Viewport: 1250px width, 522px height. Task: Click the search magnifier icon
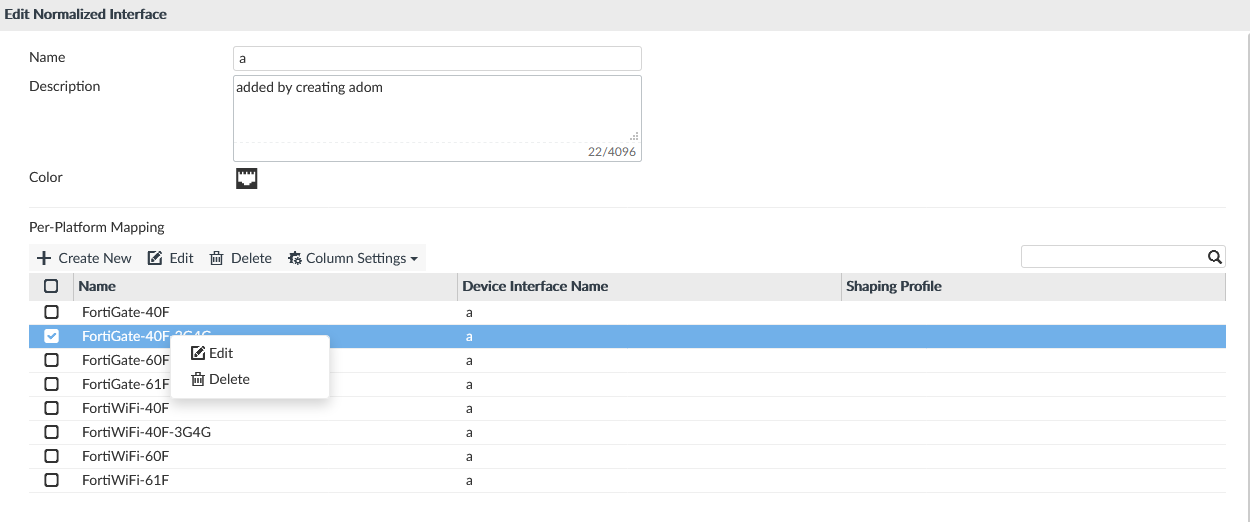(x=1215, y=257)
